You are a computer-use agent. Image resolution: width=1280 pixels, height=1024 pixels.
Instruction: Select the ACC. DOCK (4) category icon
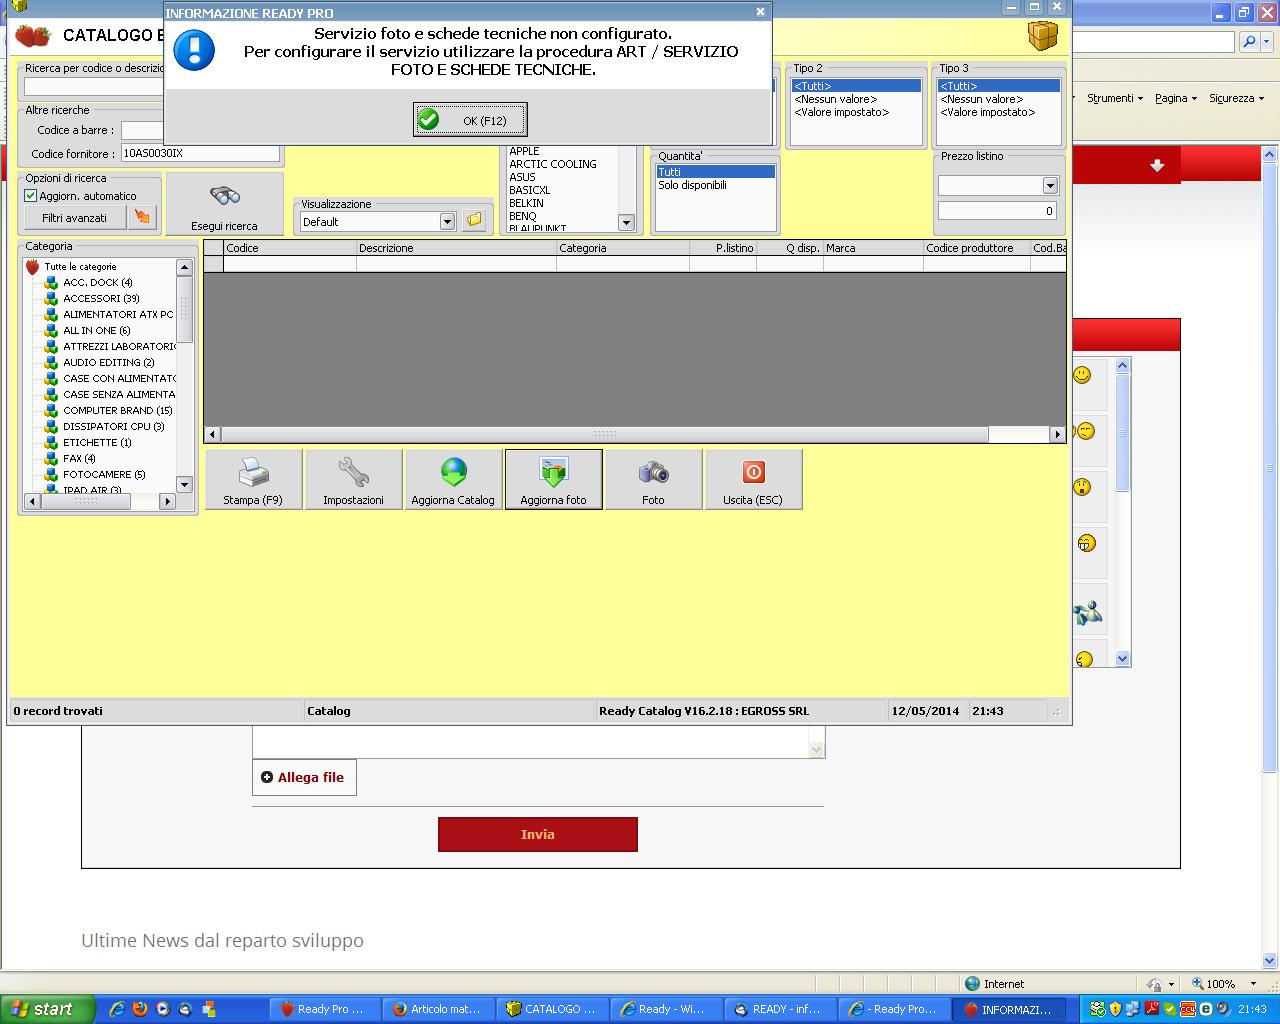(x=51, y=283)
